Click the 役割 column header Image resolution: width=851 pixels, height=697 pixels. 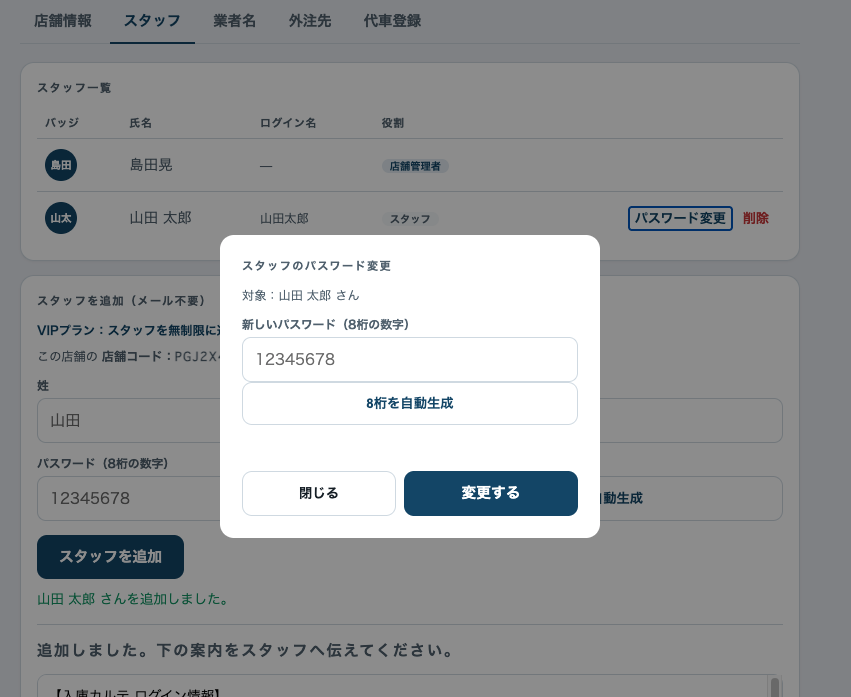click(392, 123)
